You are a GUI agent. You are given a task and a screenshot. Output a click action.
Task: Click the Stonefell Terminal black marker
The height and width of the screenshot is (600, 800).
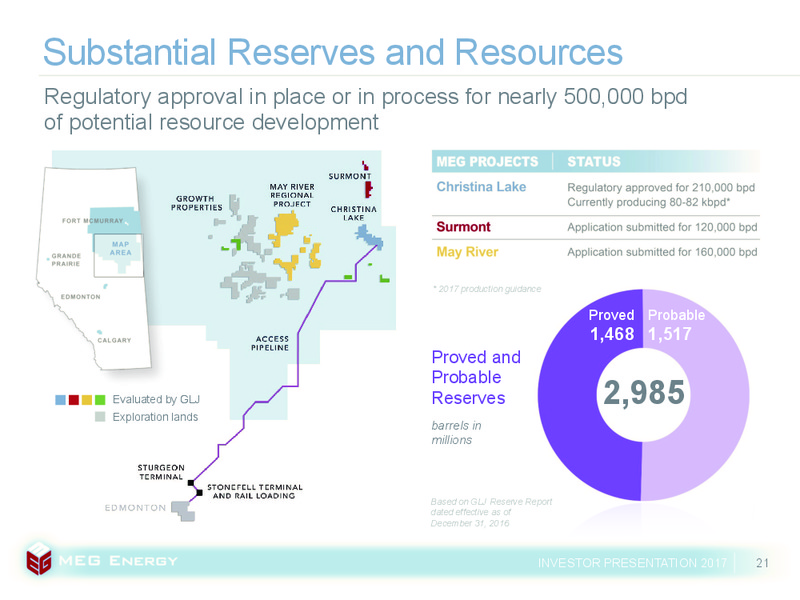point(199,492)
